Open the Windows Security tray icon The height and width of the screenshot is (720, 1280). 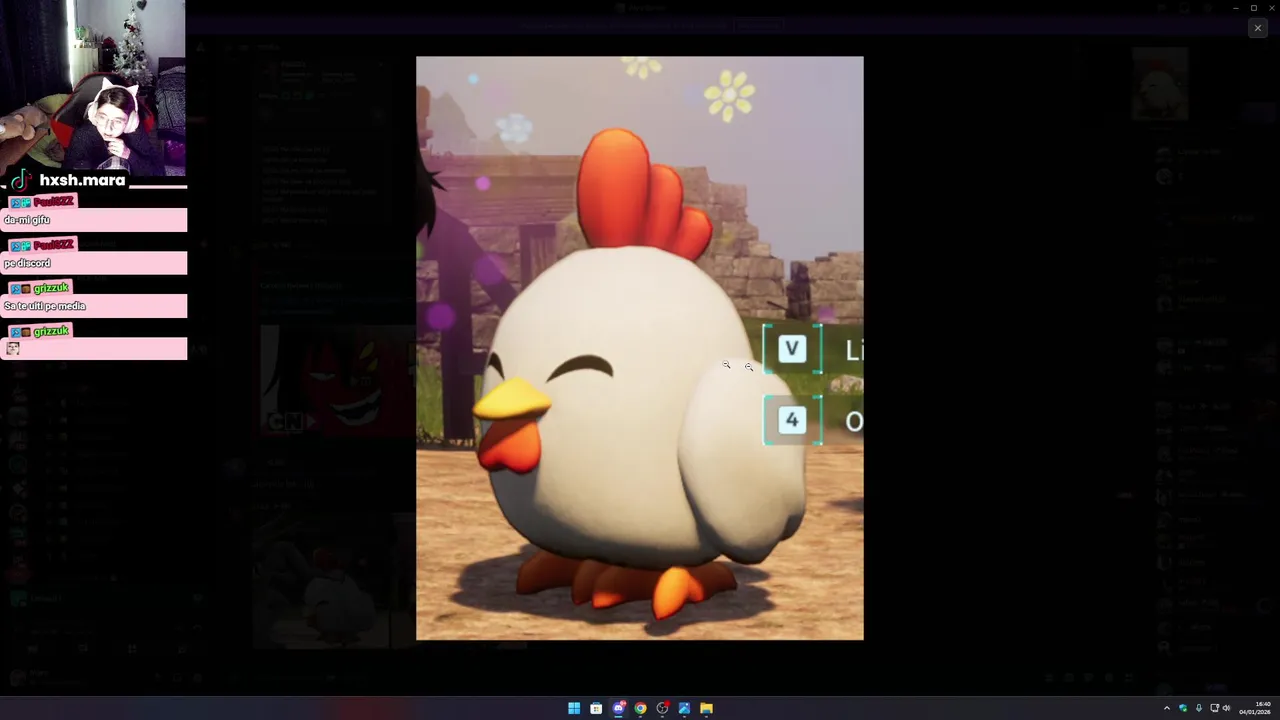pyautogui.click(x=1183, y=708)
